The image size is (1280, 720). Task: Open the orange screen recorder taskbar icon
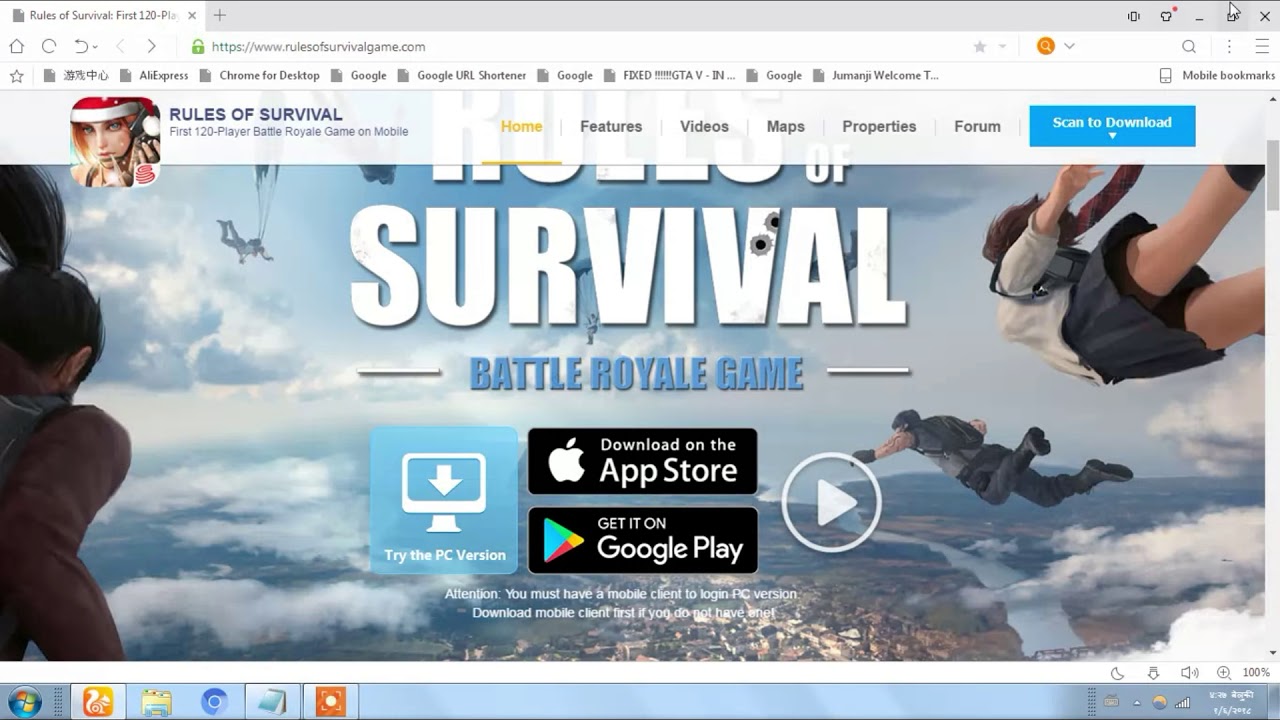click(x=330, y=702)
